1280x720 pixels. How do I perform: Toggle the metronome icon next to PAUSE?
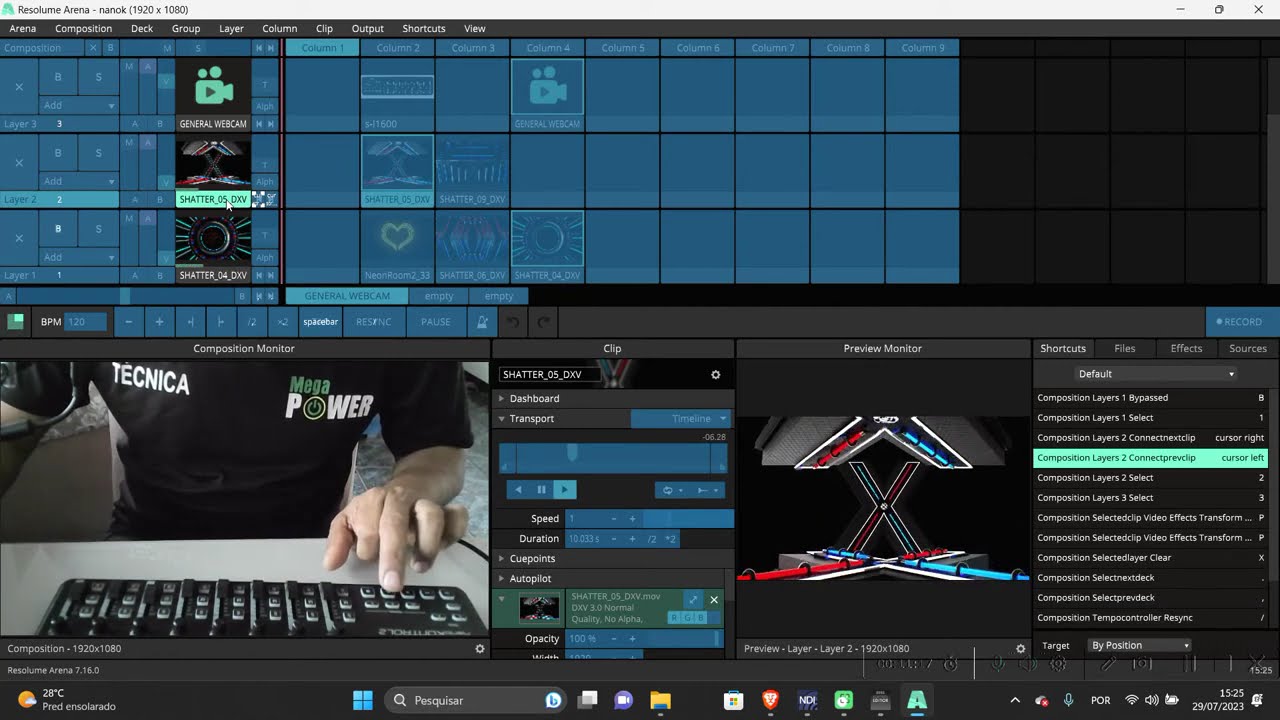click(x=482, y=322)
